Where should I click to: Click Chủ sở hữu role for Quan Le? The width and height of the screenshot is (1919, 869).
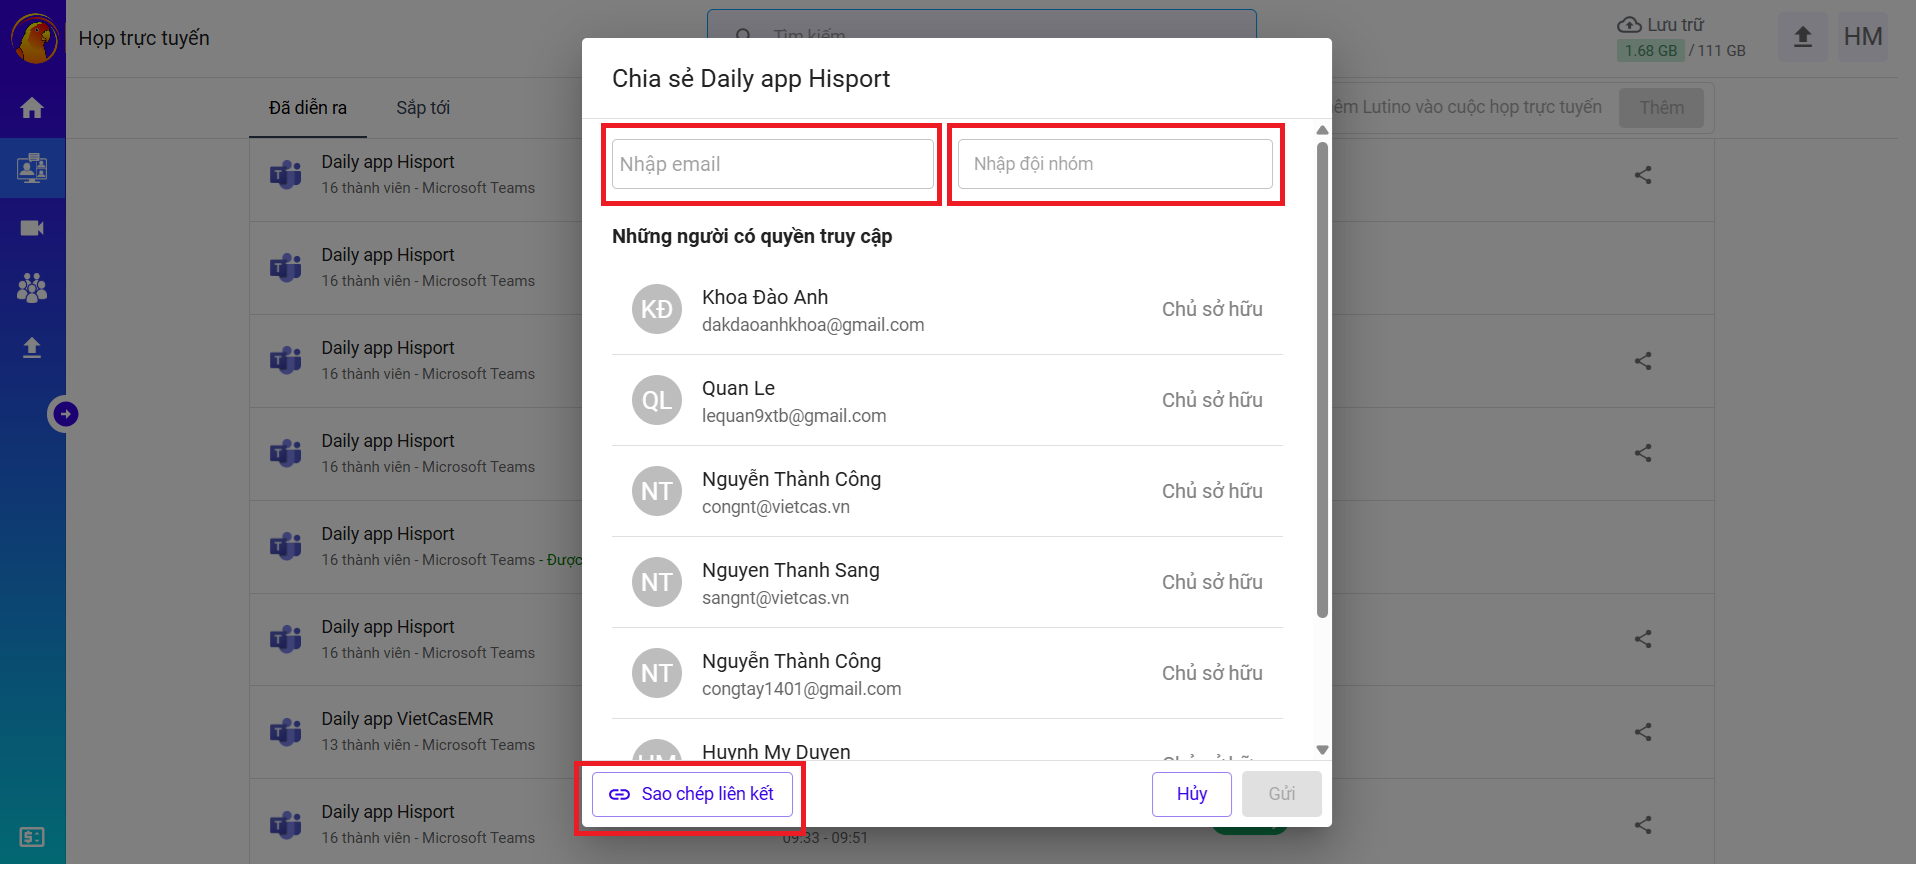[1212, 401]
